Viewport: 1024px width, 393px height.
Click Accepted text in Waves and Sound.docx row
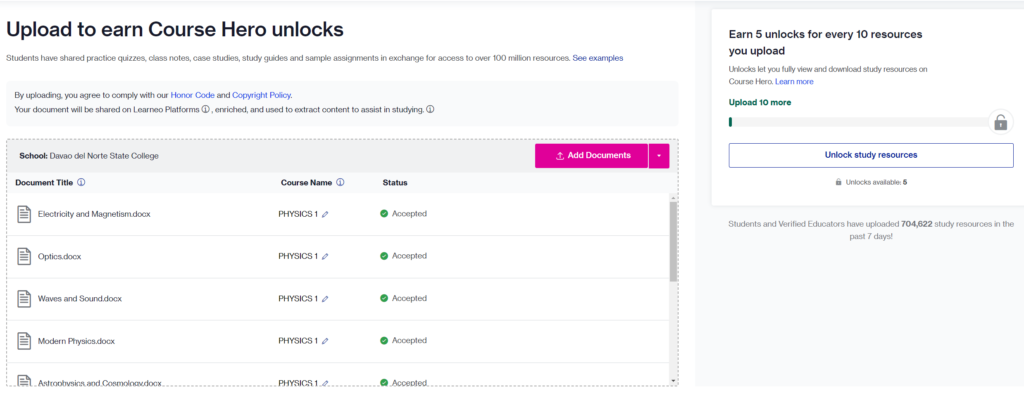point(409,298)
